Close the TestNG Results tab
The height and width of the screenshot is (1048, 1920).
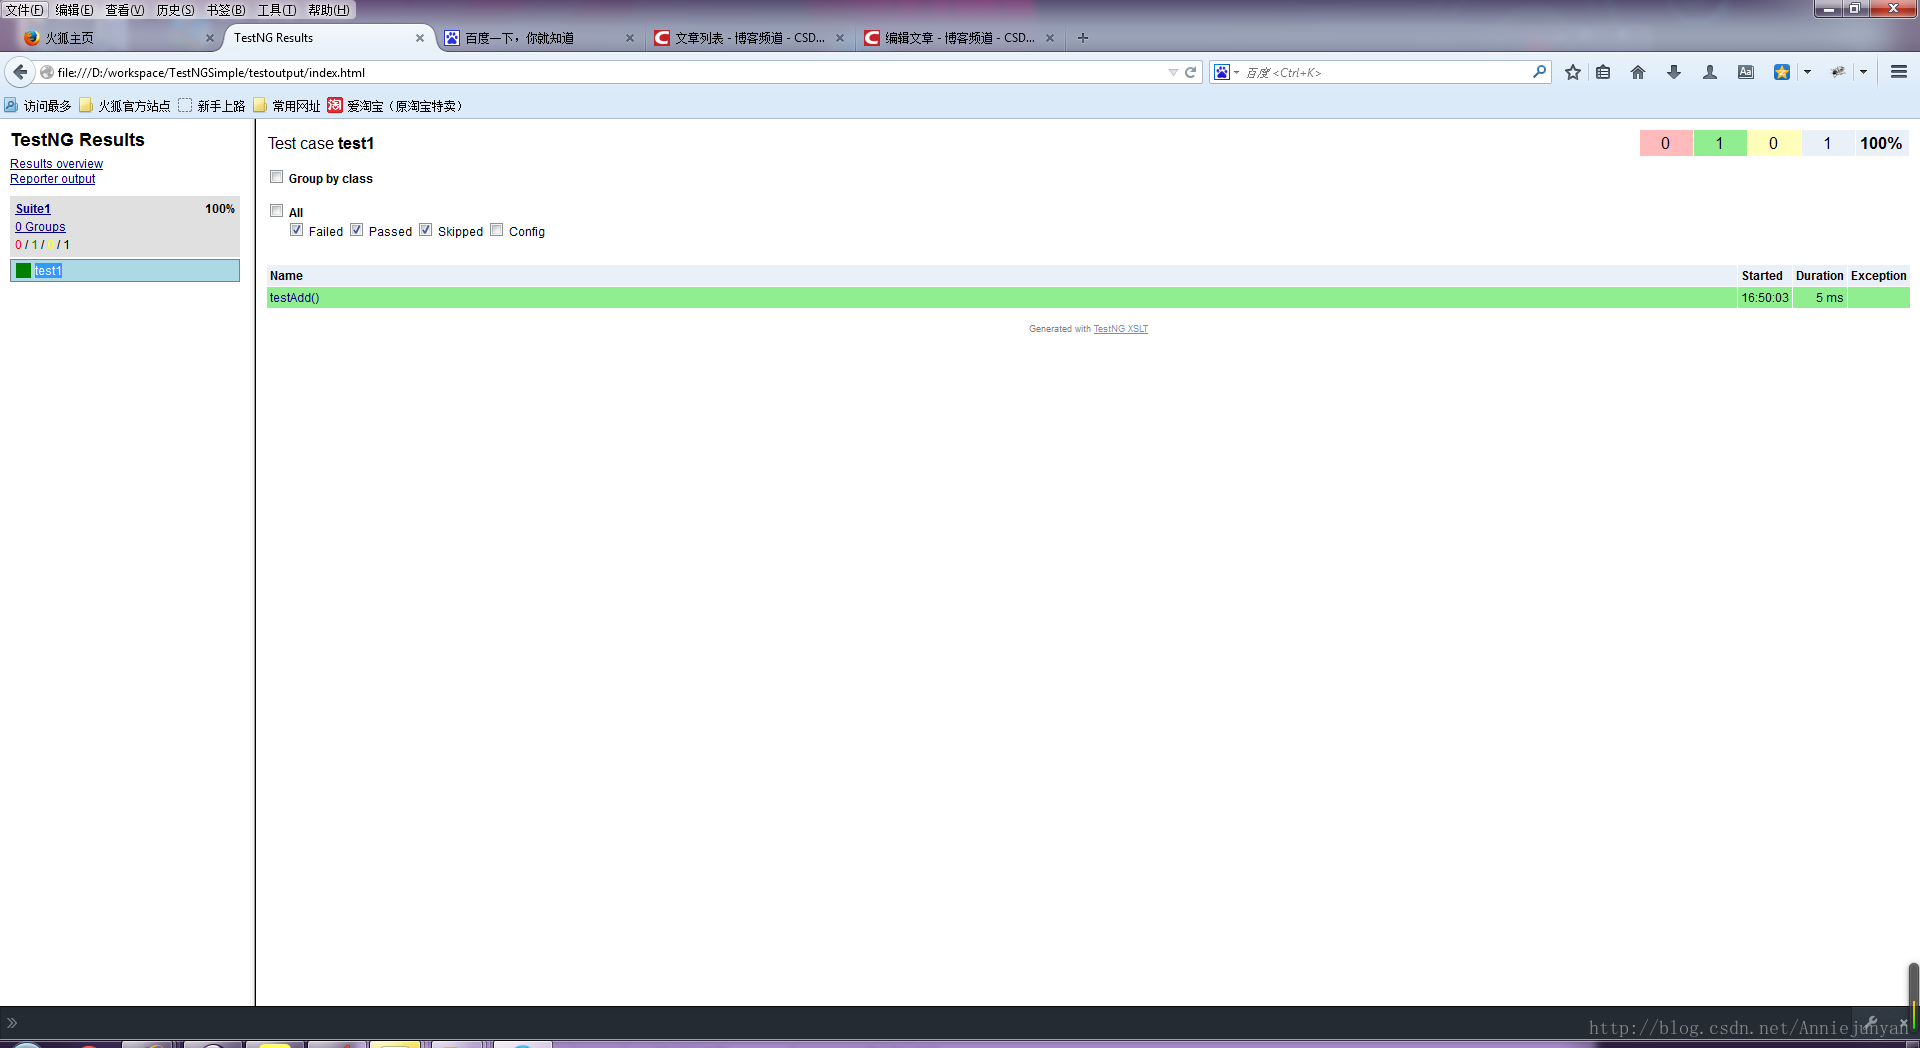pyautogui.click(x=420, y=38)
